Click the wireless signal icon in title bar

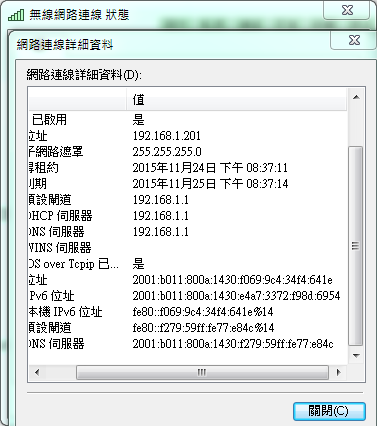tap(16, 15)
